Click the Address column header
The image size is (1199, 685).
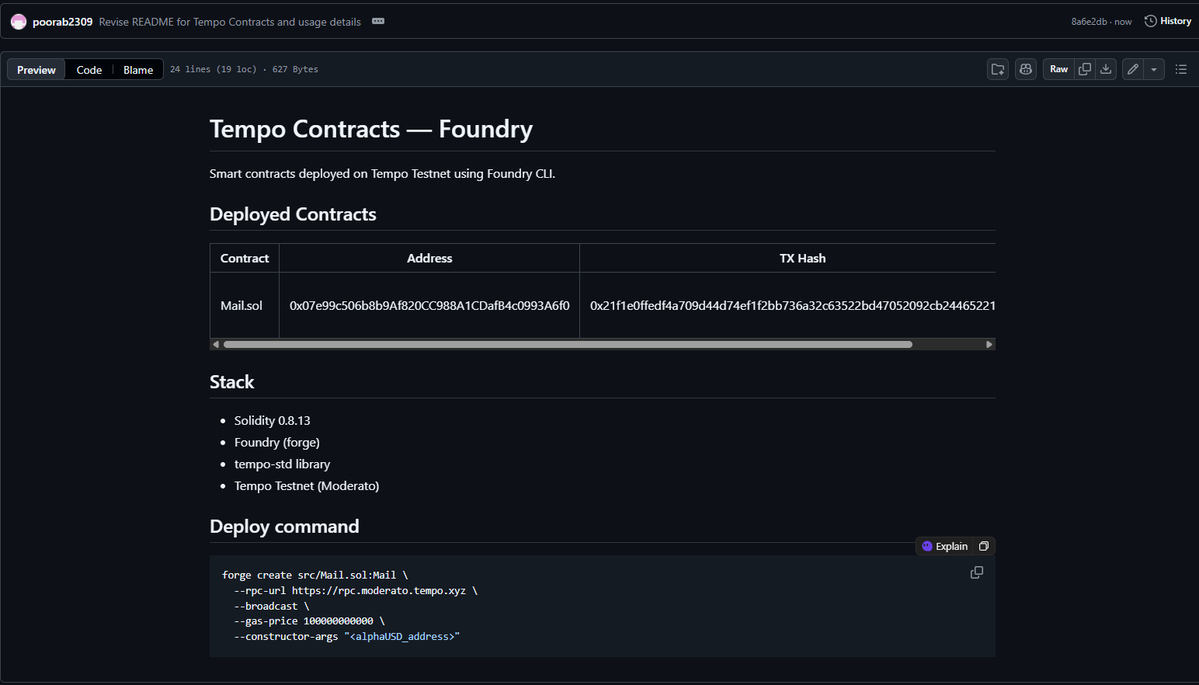(x=429, y=258)
